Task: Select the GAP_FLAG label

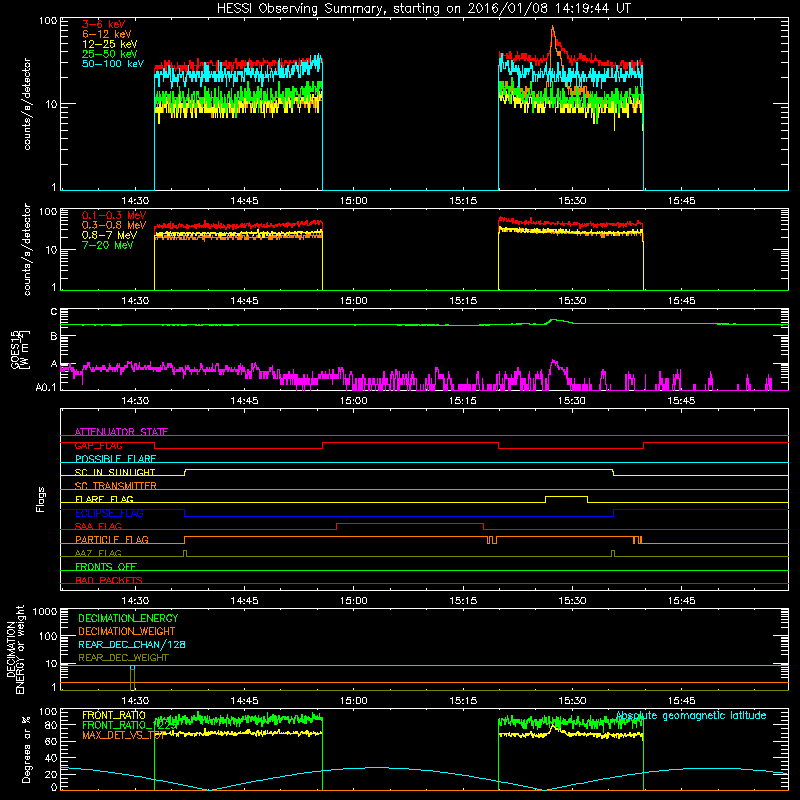Action: (98, 445)
